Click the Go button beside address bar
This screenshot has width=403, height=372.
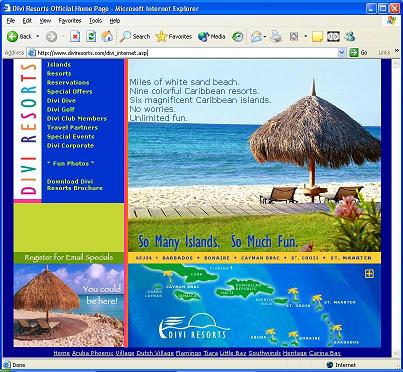(358, 53)
